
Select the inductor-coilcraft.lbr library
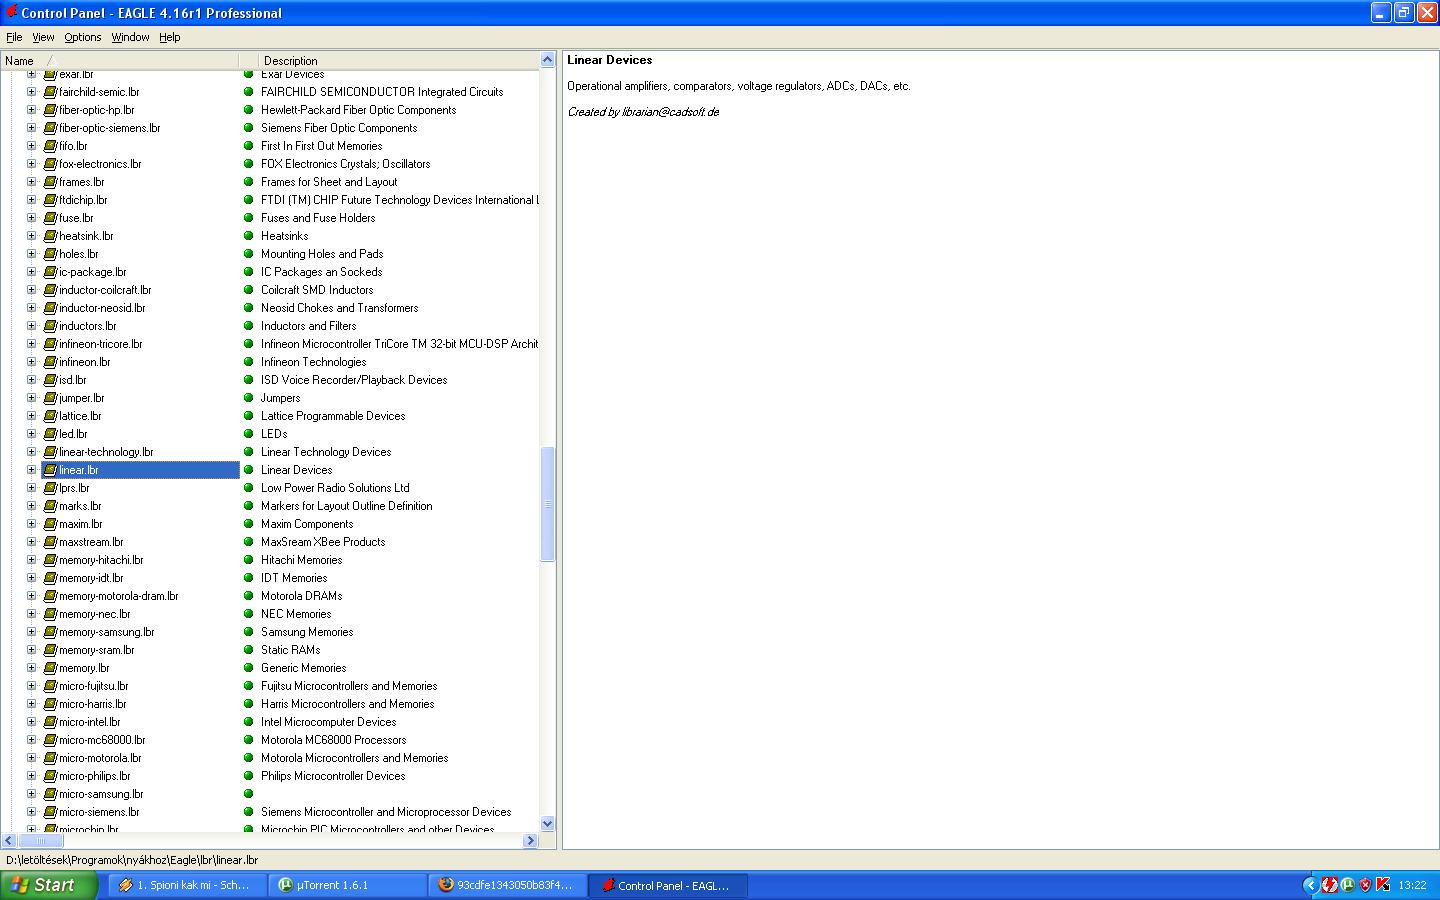[x=105, y=290]
